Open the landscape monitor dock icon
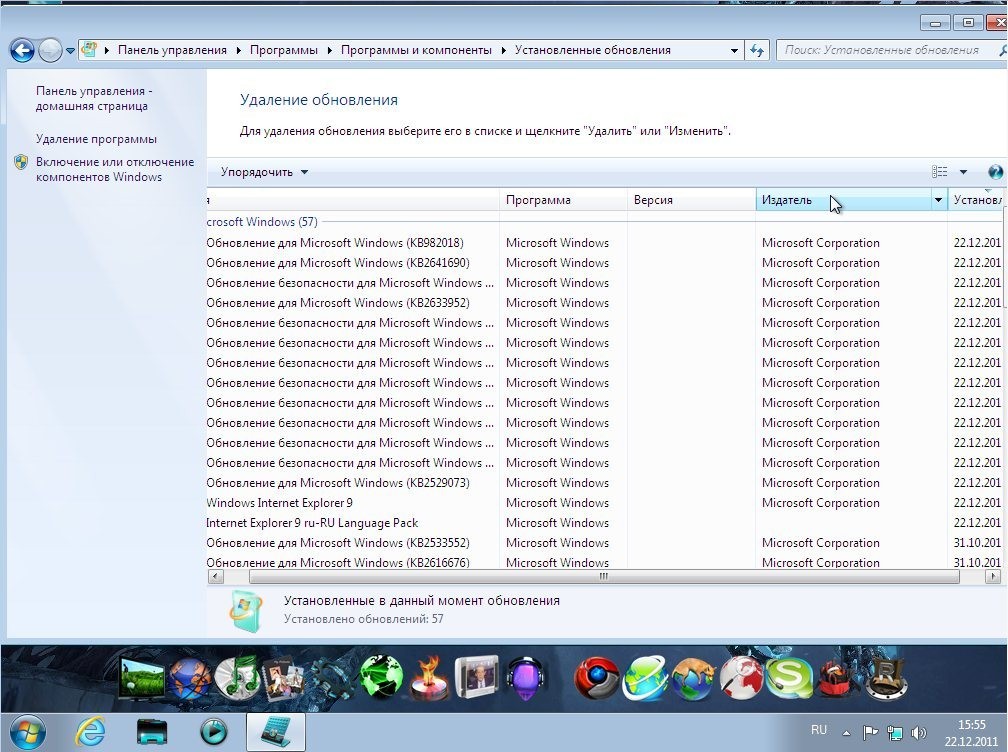Screen dimensions: 1008x752 (x=141, y=679)
